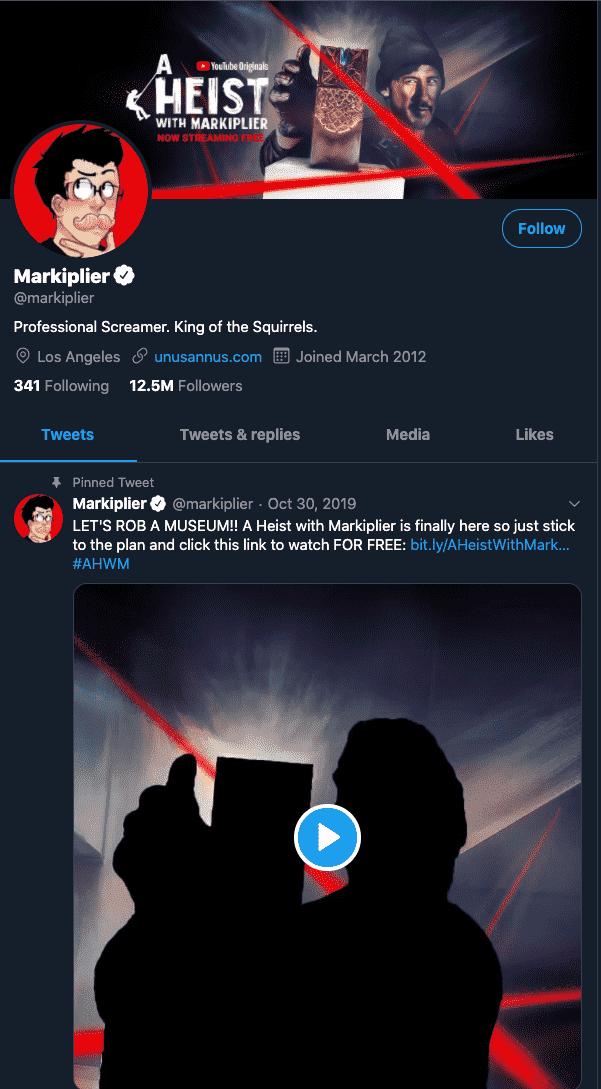Click the verified badge in the pinned tweet header
Viewport: 601px width, 1089px height.
click(x=159, y=503)
